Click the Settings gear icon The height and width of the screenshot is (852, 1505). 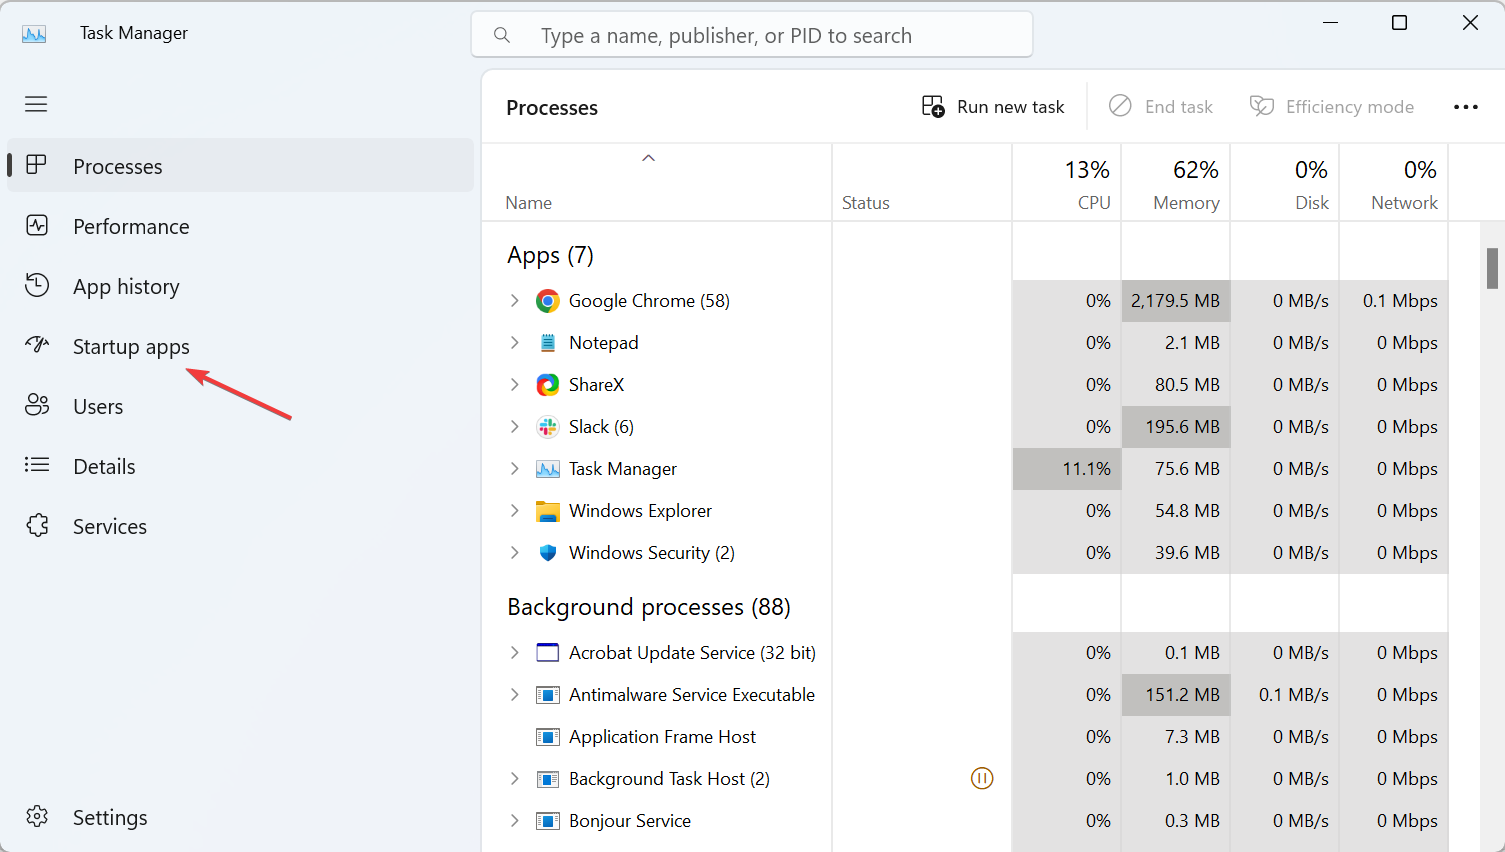click(37, 816)
